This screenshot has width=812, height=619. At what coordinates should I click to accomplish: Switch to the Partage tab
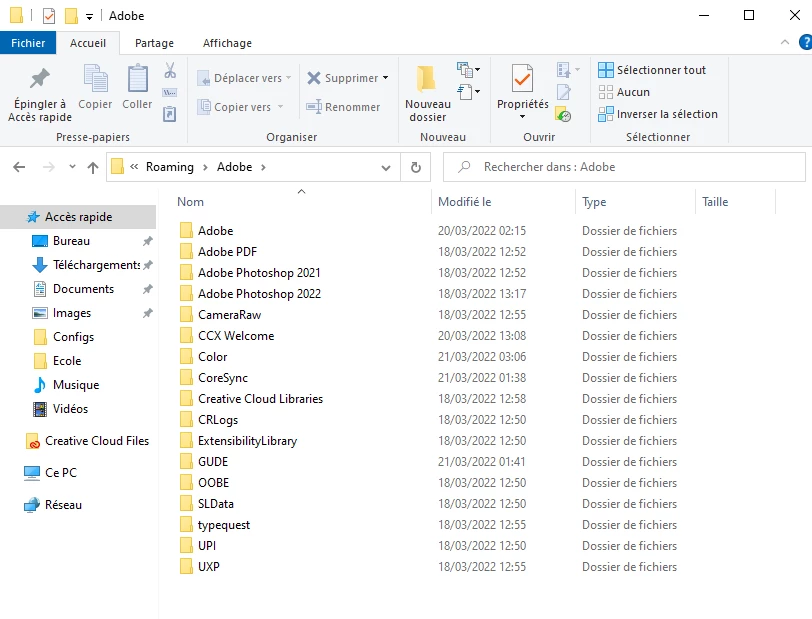tap(154, 43)
